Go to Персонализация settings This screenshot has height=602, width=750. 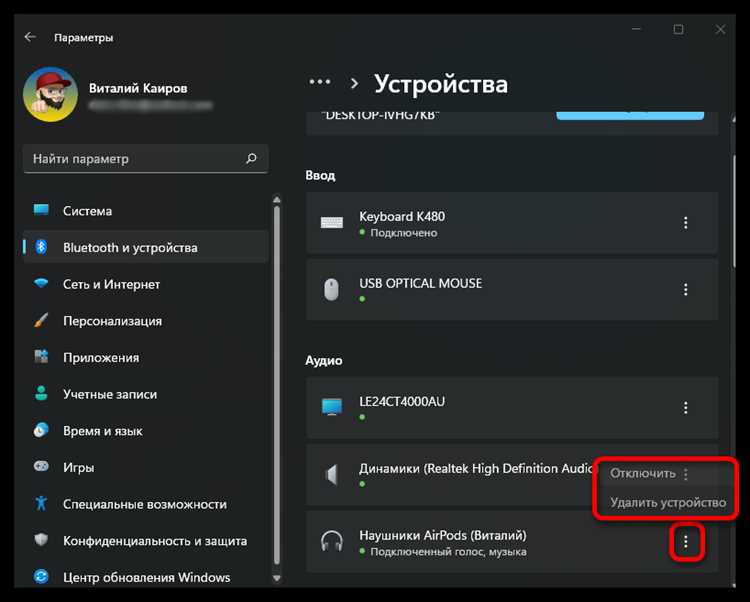pos(145,321)
